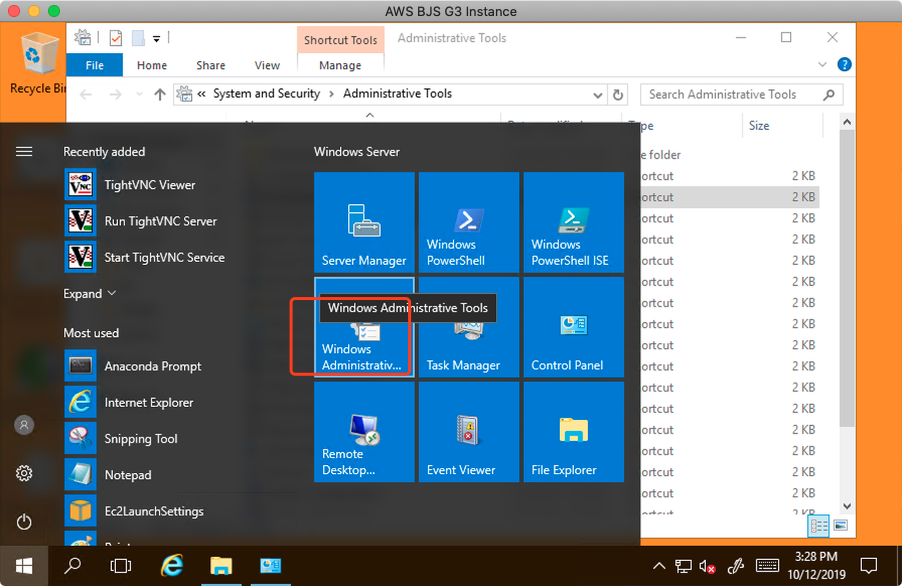Click the Power icon in Start menu
902x586 pixels.
coord(24,522)
